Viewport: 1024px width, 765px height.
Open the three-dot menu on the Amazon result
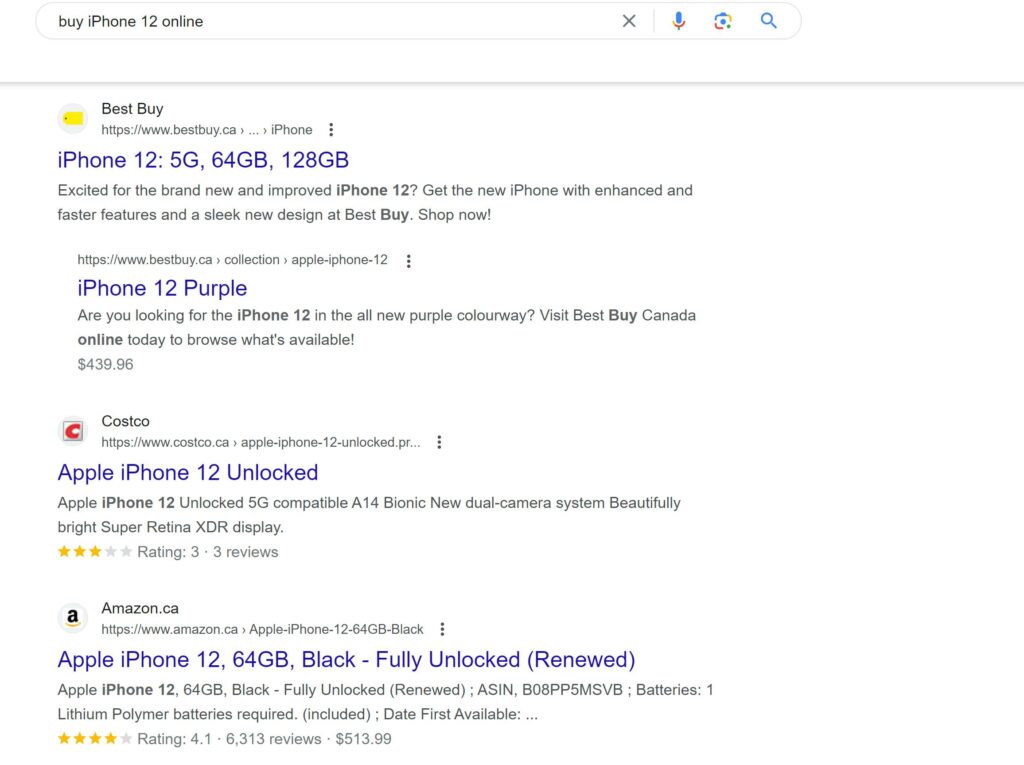click(443, 629)
